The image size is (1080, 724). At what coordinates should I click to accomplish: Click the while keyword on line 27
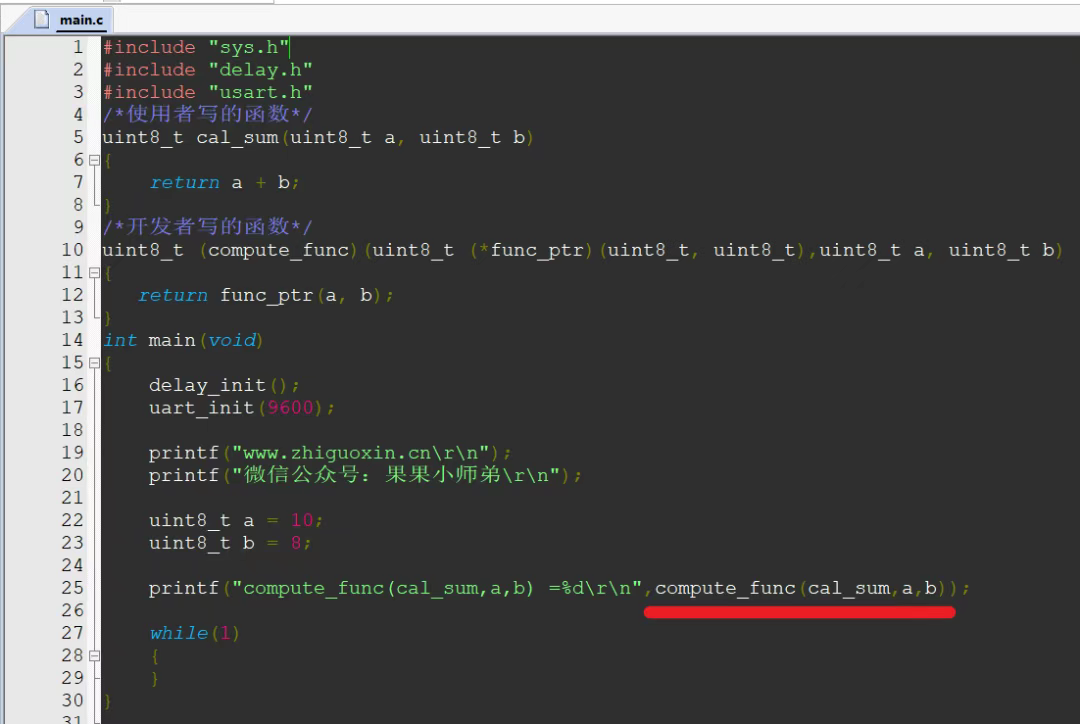click(179, 634)
